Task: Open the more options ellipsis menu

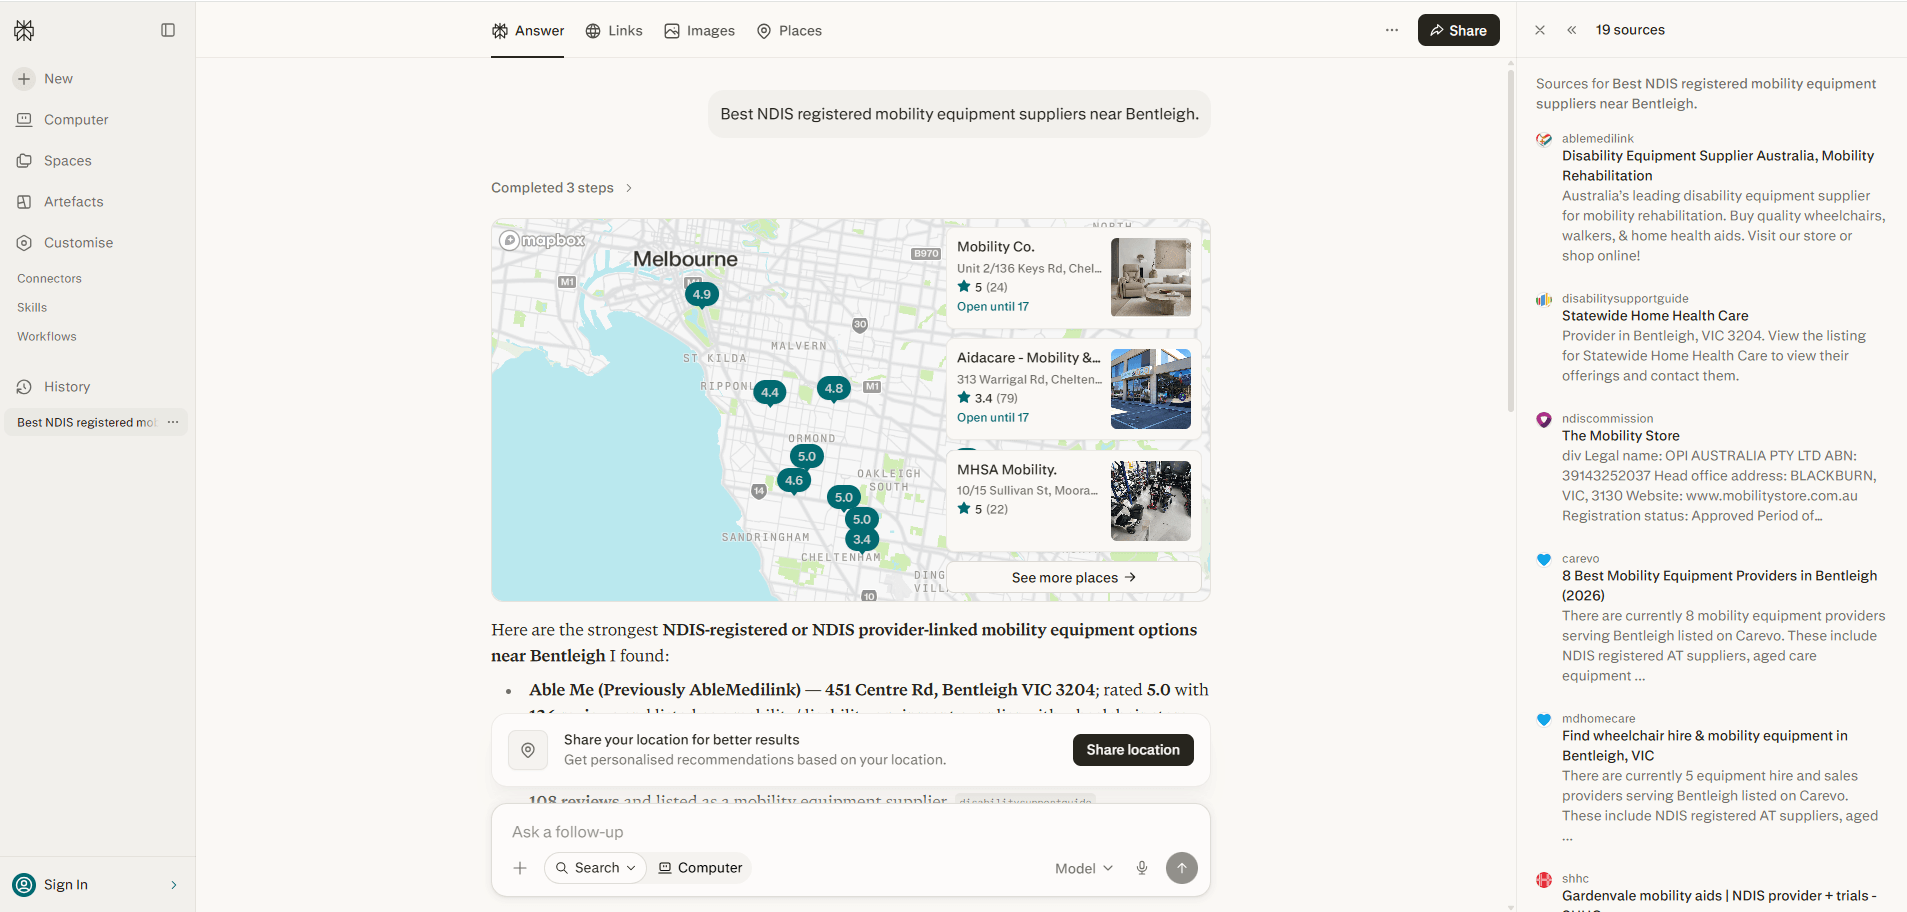Action: [x=1392, y=30]
